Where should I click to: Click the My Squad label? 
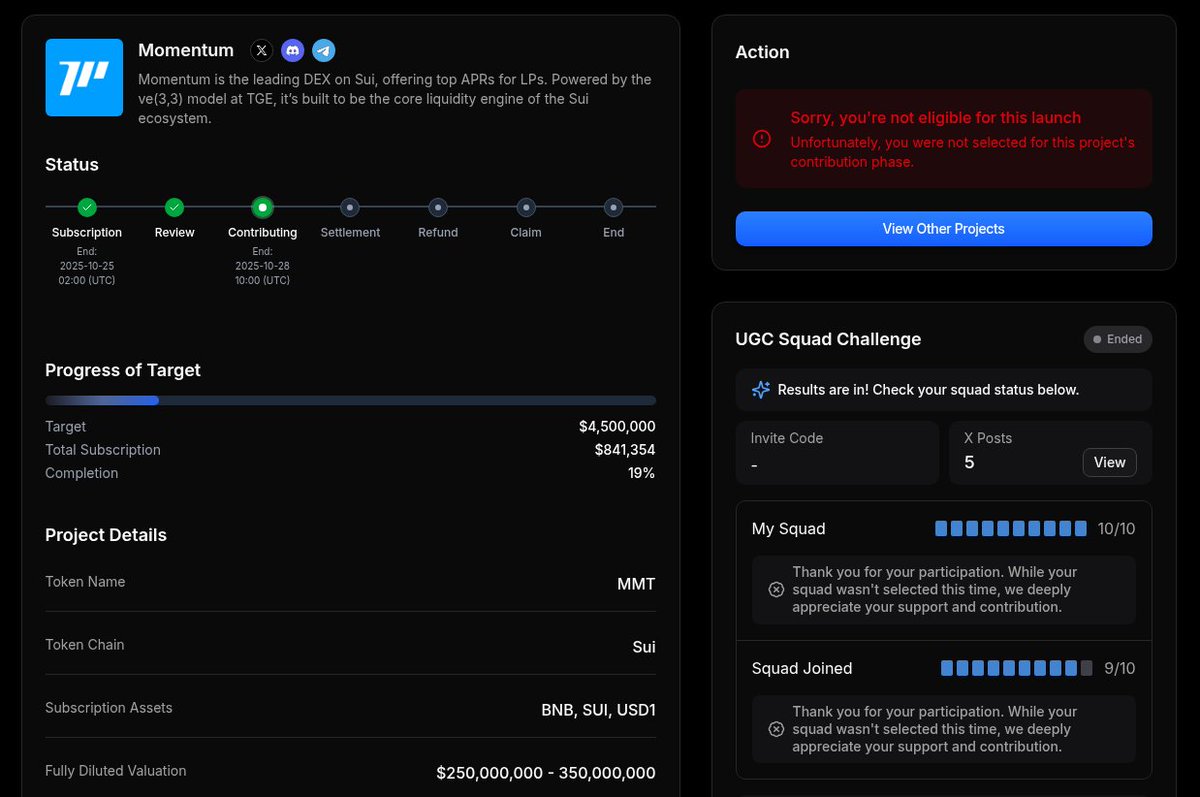[789, 529]
